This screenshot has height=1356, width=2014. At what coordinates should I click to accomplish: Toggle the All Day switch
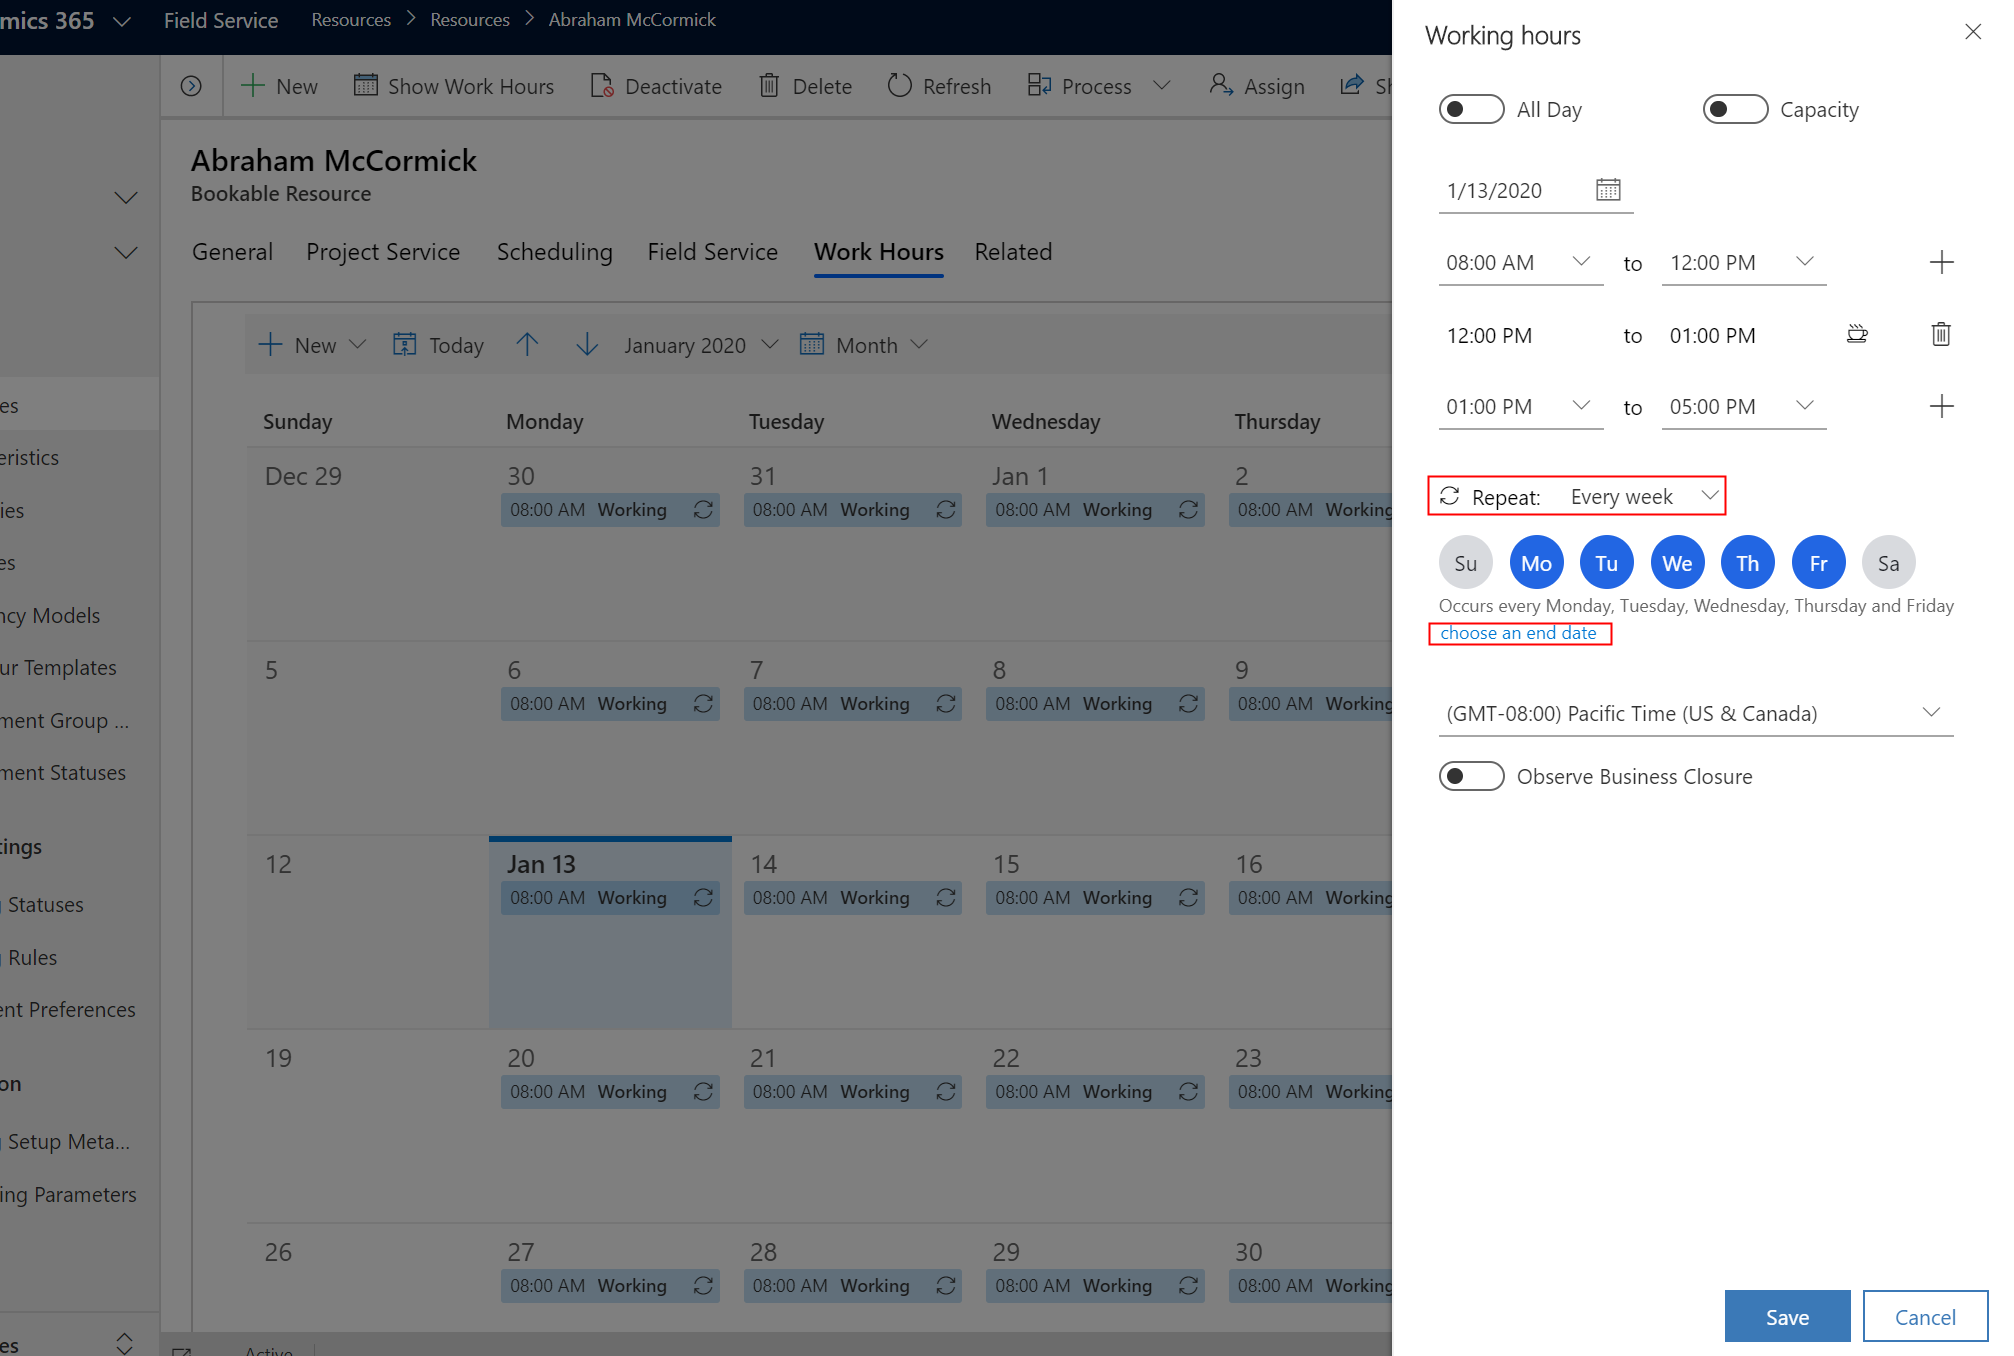click(1469, 107)
